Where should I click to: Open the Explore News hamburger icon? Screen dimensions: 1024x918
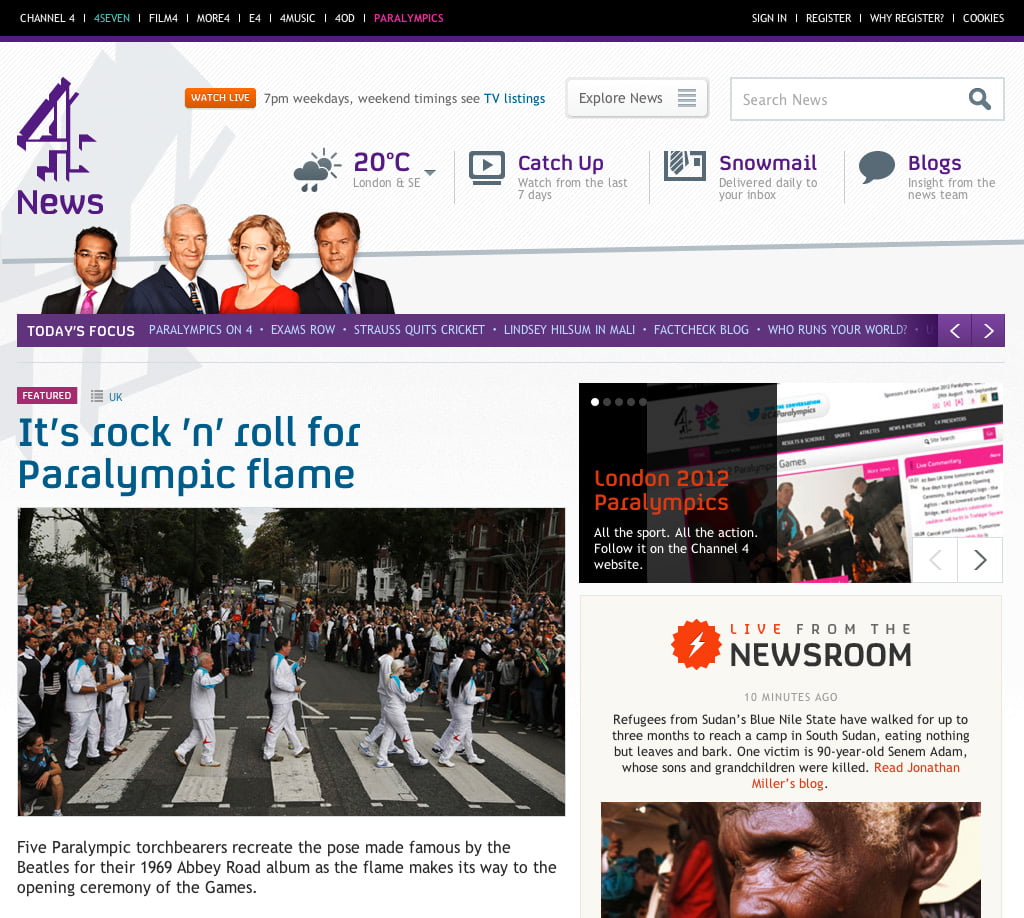(687, 98)
